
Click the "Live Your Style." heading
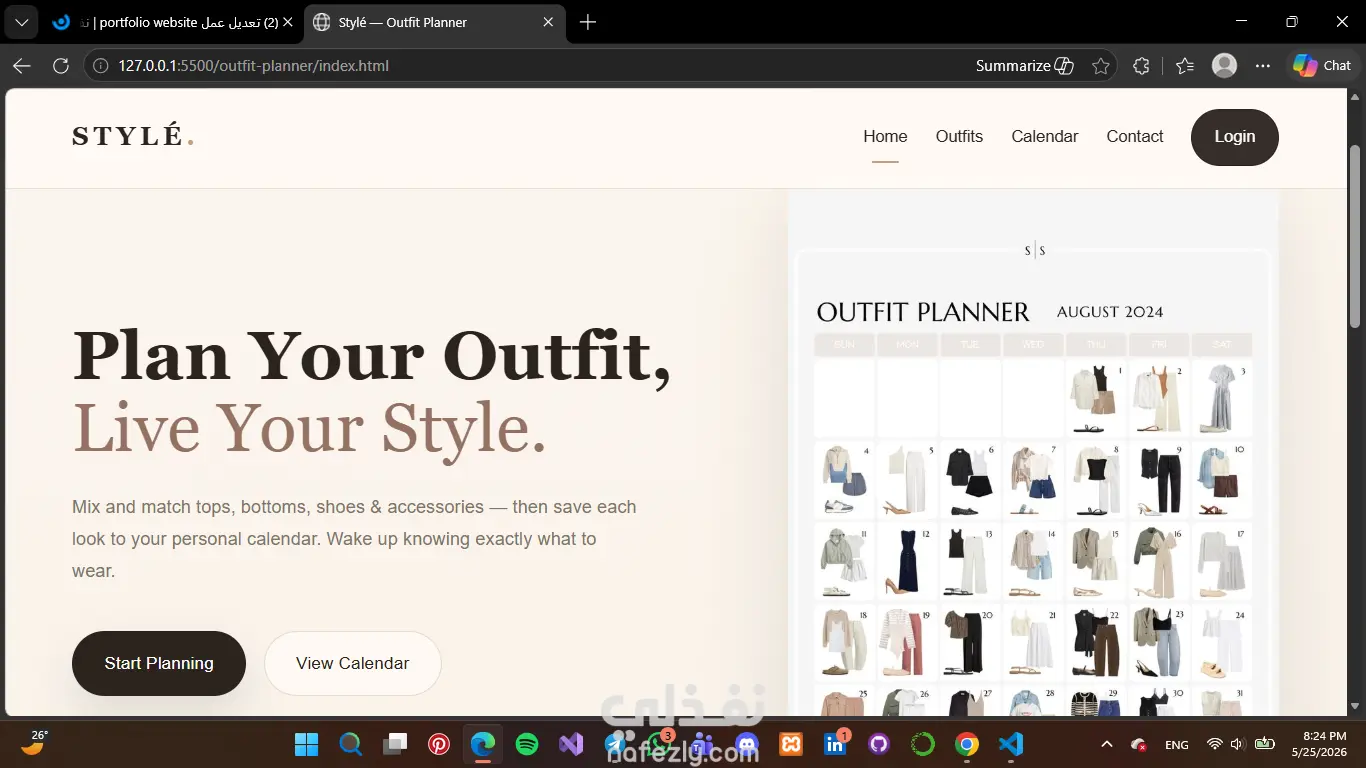pos(310,428)
